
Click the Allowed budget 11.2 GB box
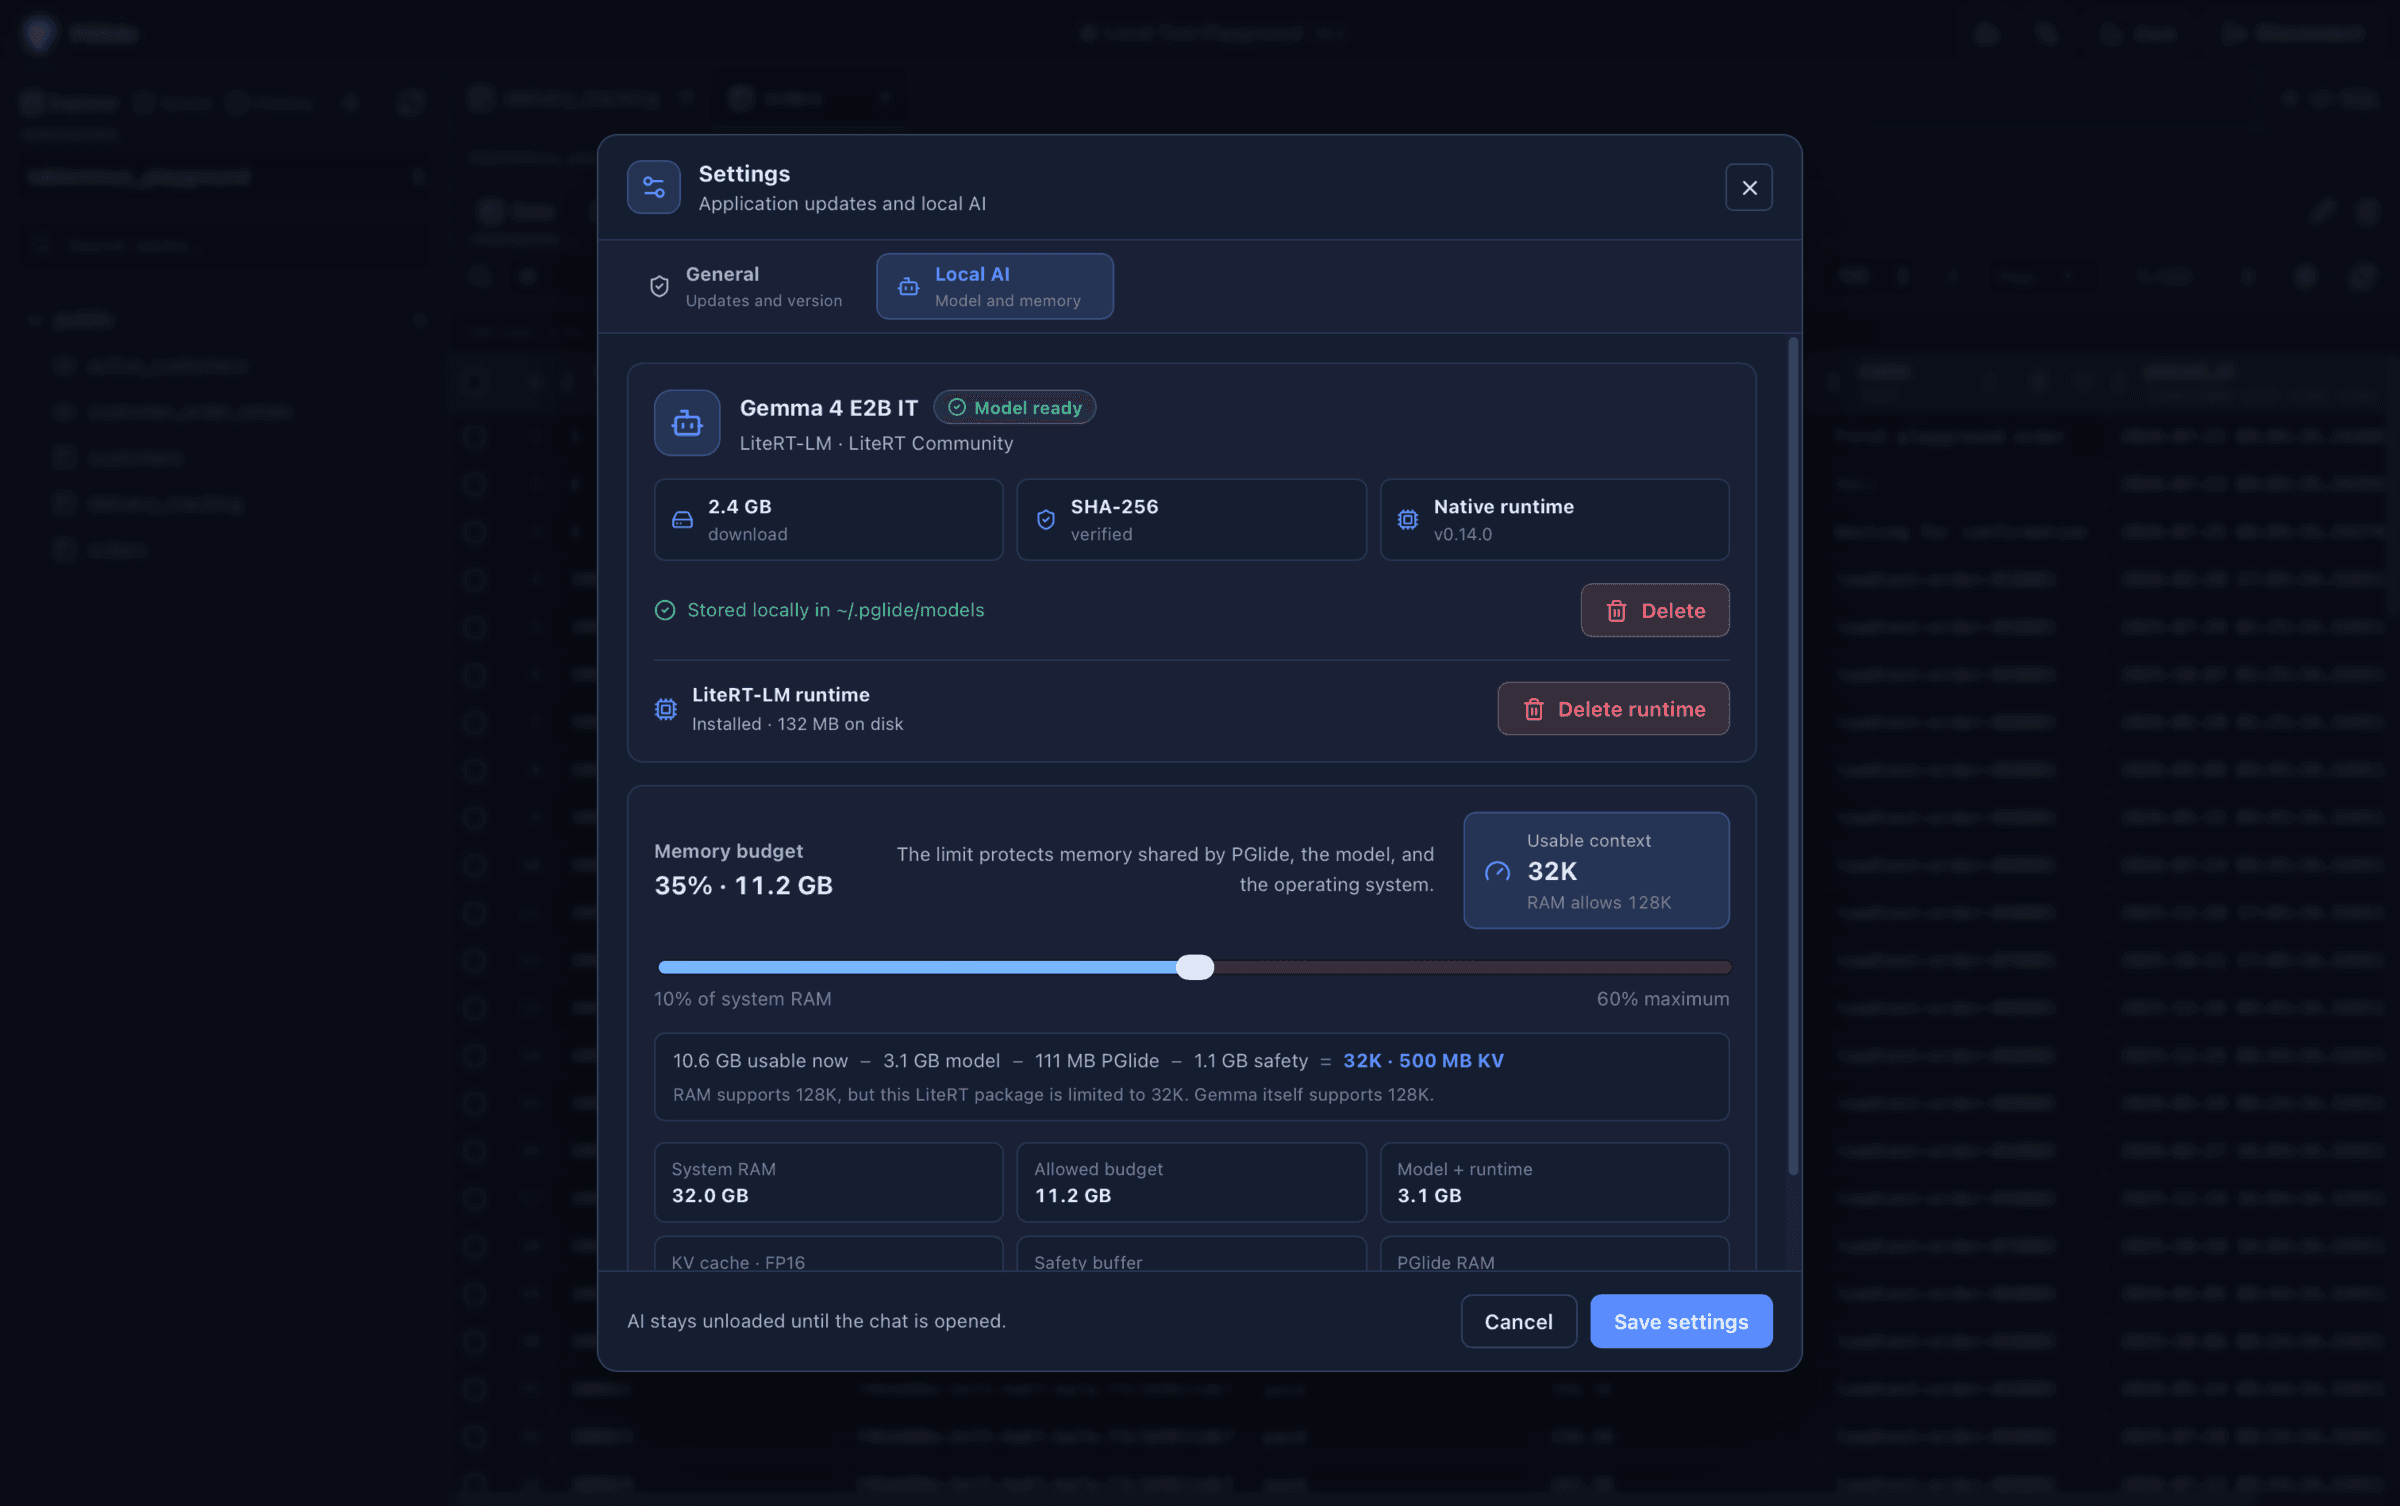tap(1191, 1182)
